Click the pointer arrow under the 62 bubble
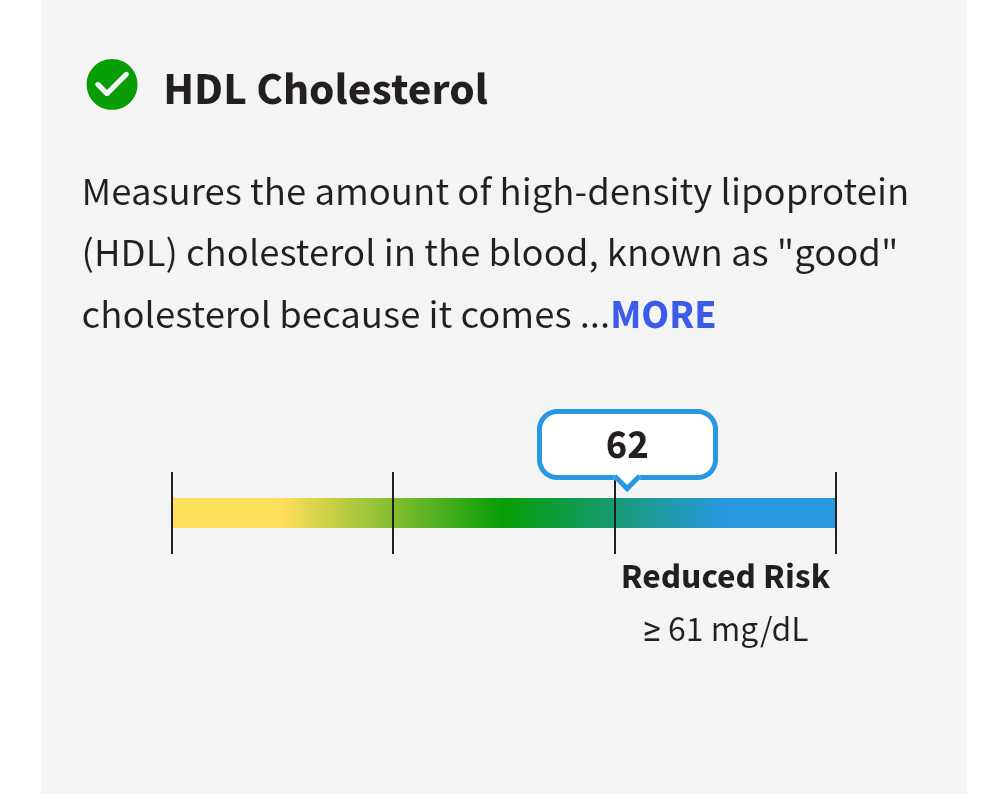Screen dimensions: 1007x807 pos(627,484)
